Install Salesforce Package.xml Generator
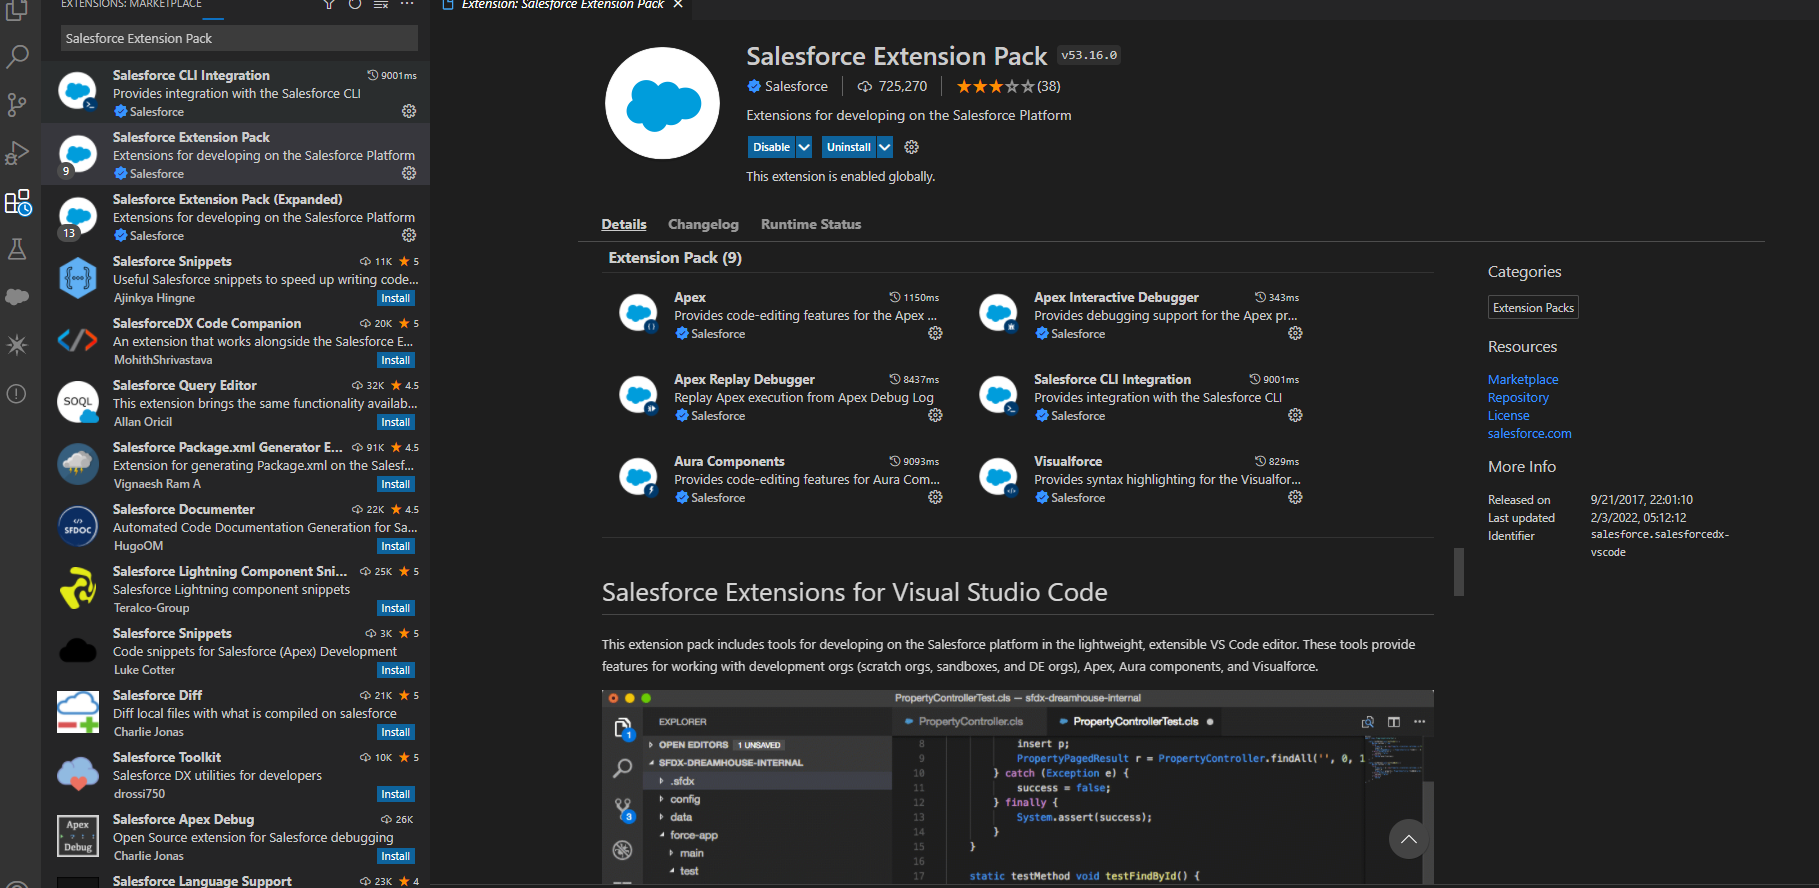The image size is (1819, 888). 396,484
